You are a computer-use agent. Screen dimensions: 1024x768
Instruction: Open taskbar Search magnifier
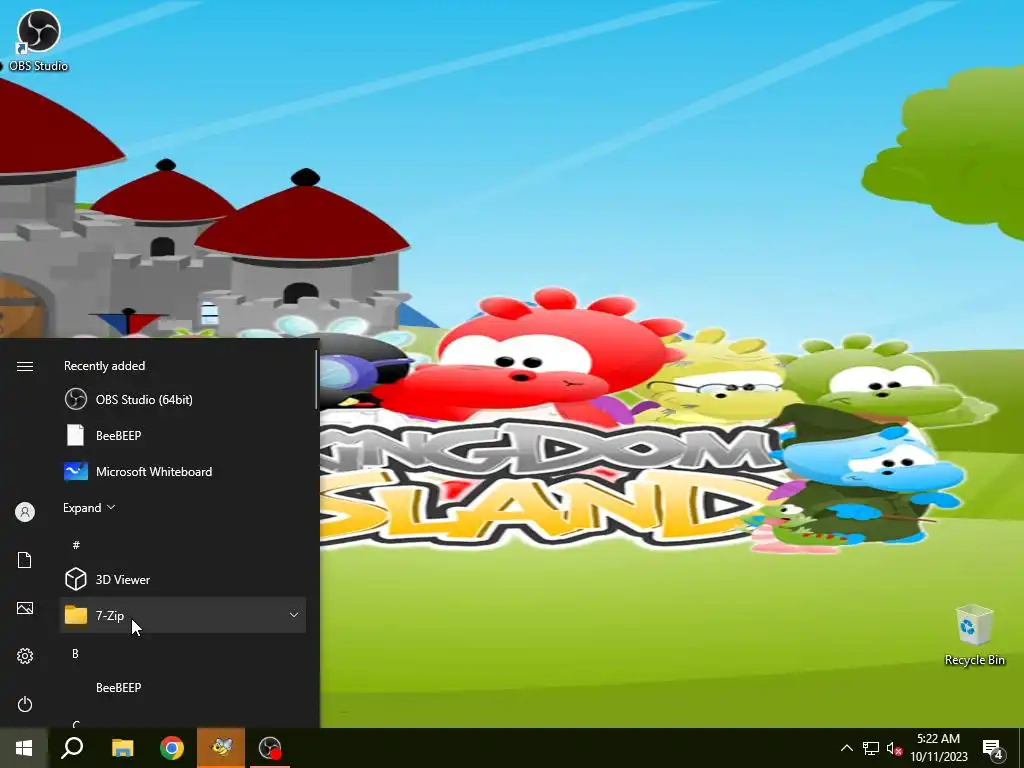(72, 748)
